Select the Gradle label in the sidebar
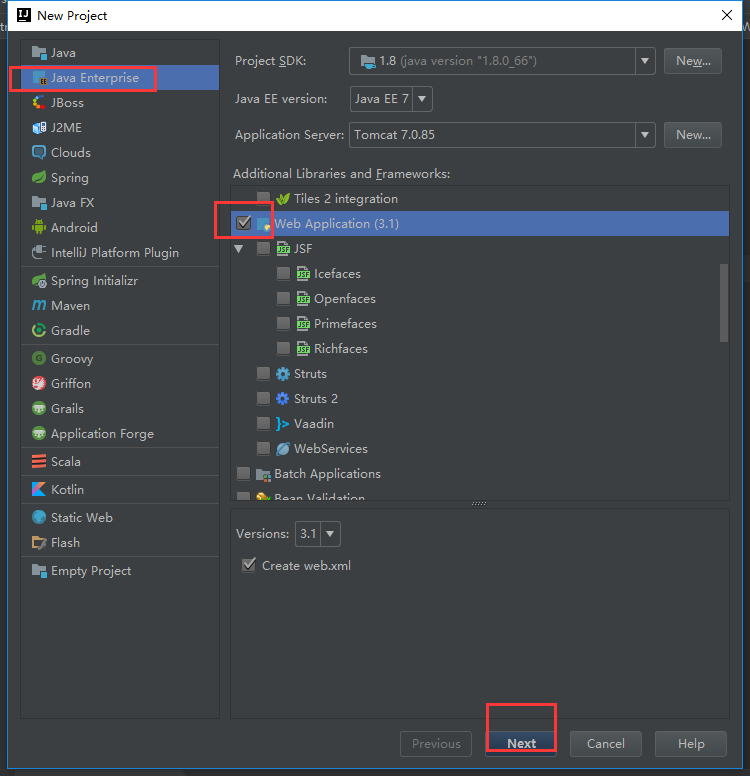 [70, 331]
